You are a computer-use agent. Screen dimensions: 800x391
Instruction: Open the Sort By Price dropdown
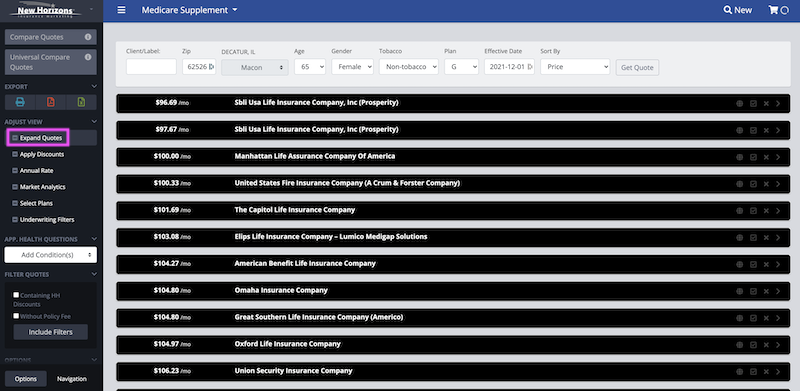575,67
